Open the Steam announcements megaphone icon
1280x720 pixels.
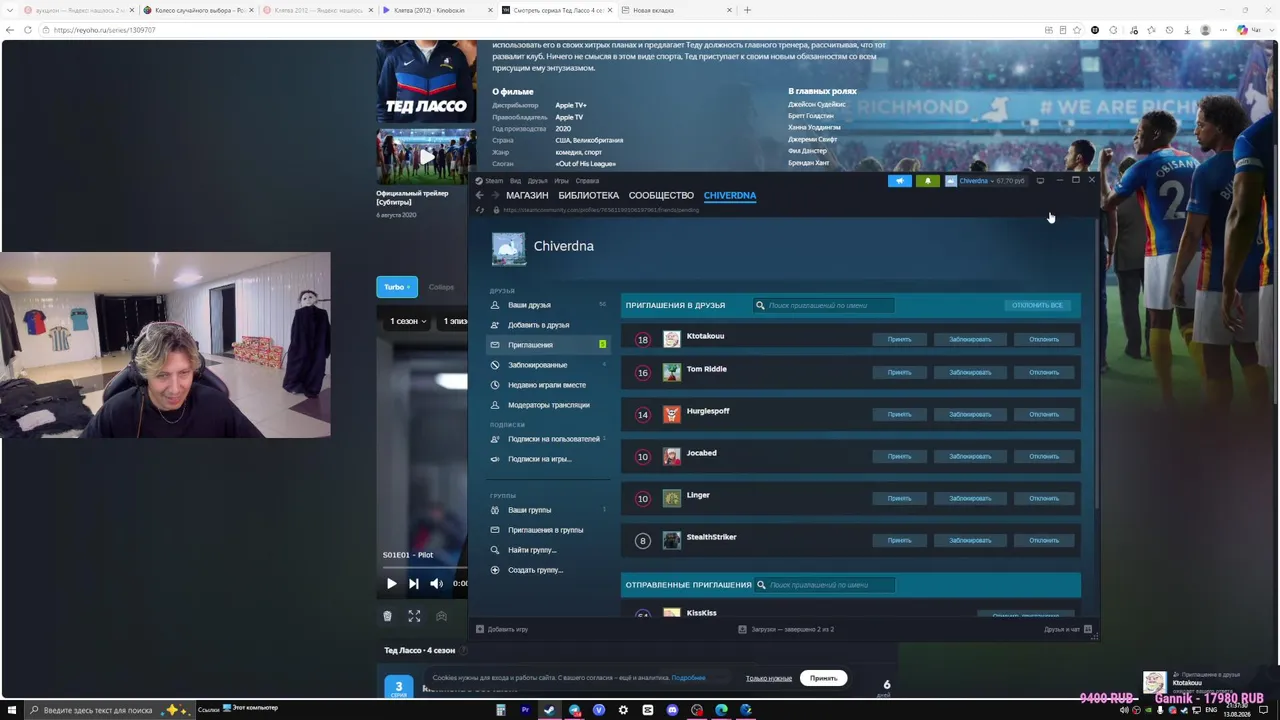click(900, 181)
